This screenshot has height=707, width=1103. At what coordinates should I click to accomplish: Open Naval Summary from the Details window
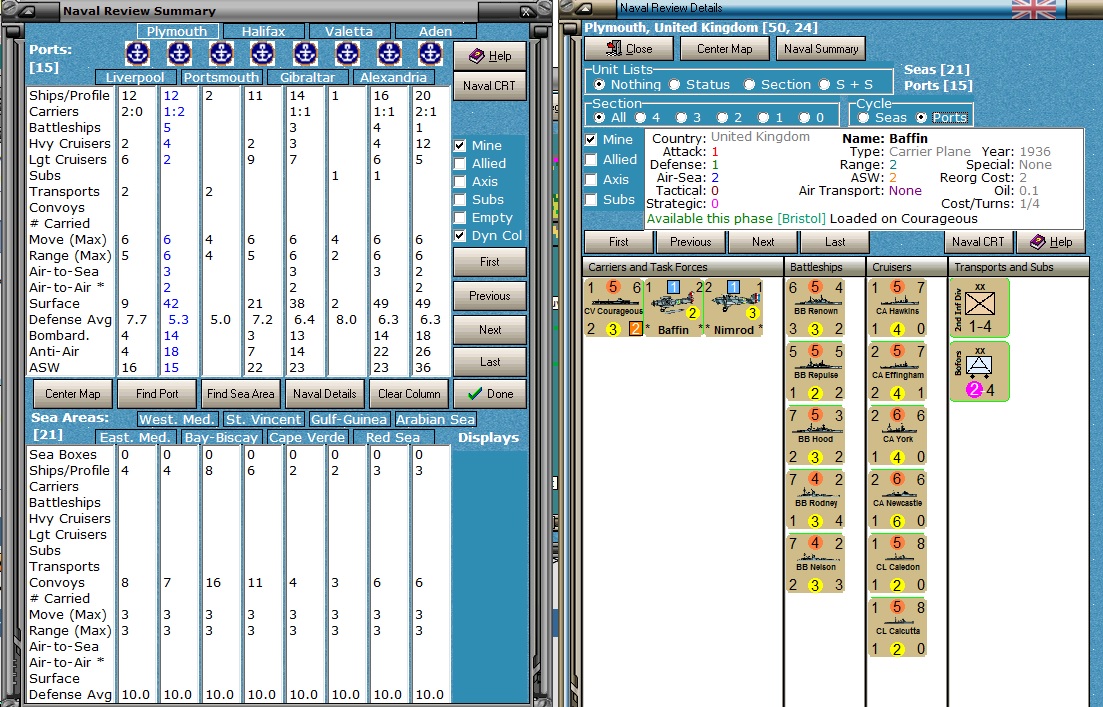[821, 49]
